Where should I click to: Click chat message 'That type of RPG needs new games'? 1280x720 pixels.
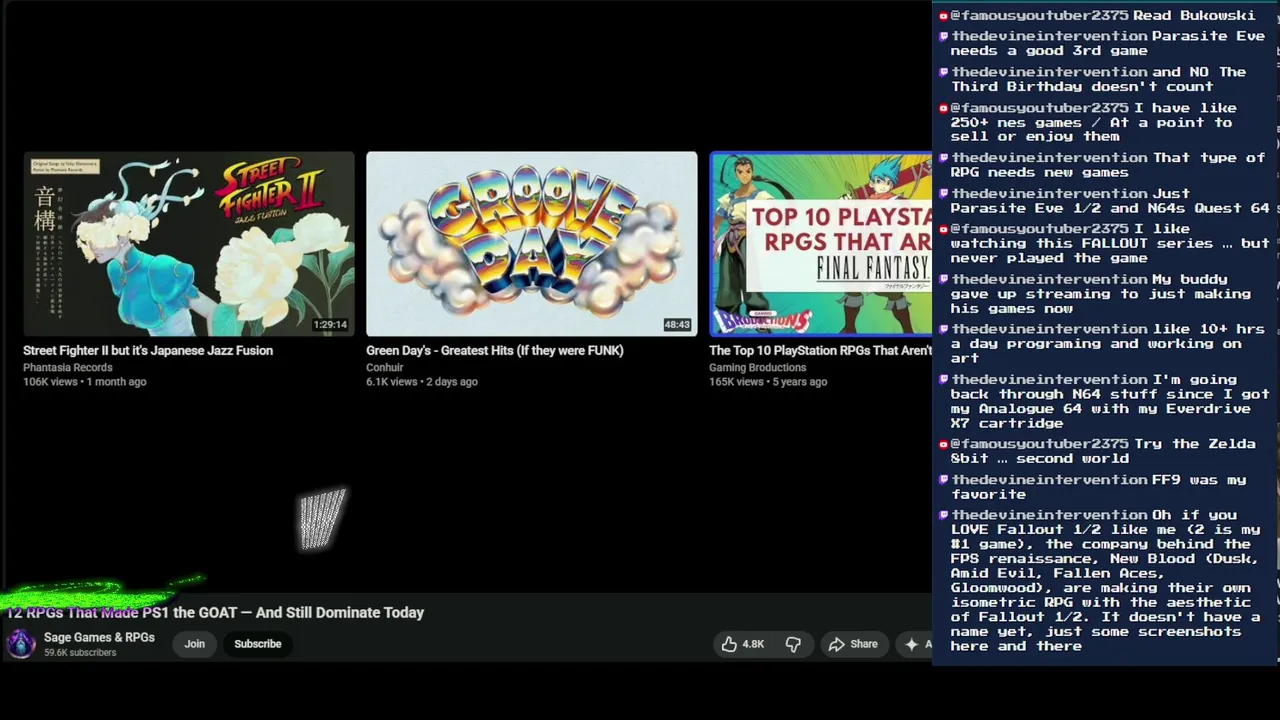click(1102, 165)
